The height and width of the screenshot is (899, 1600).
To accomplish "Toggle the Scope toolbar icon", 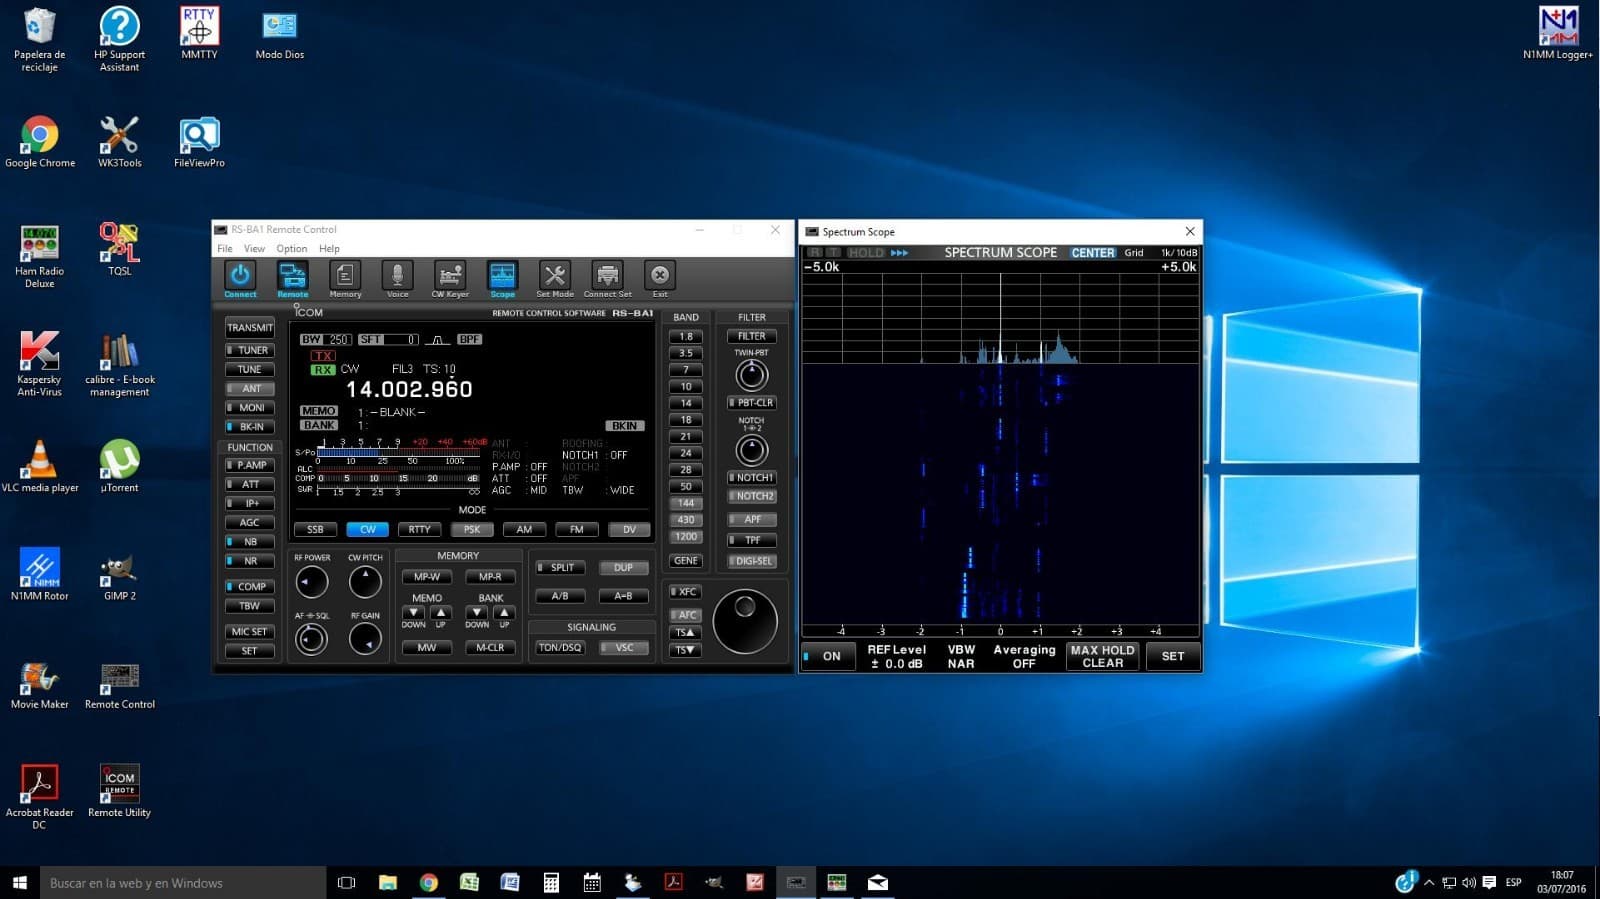I will [502, 277].
